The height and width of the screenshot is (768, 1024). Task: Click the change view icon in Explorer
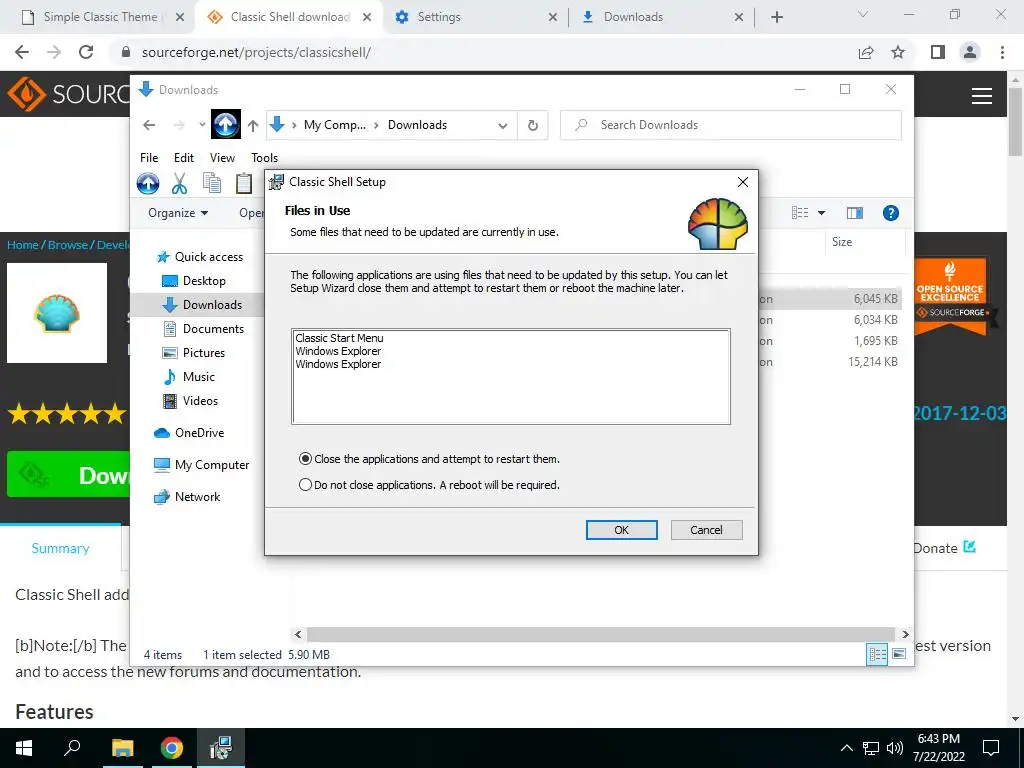800,213
